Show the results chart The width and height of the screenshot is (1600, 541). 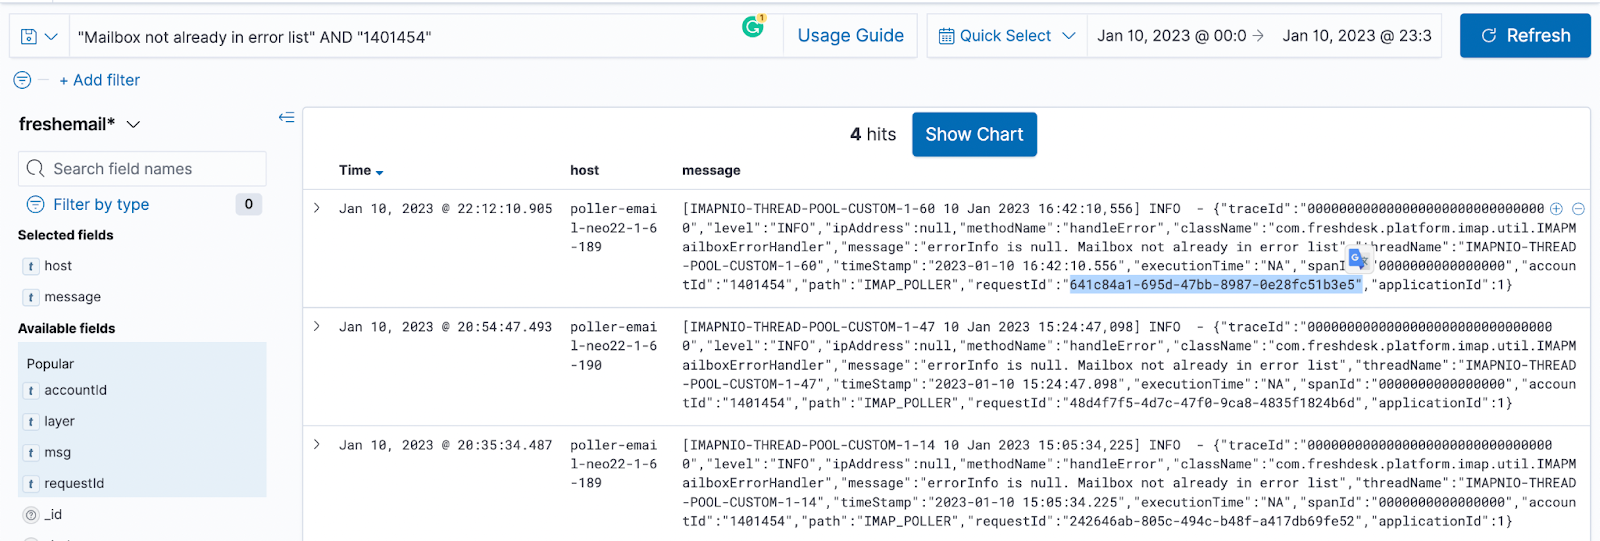pyautogui.click(x=974, y=134)
